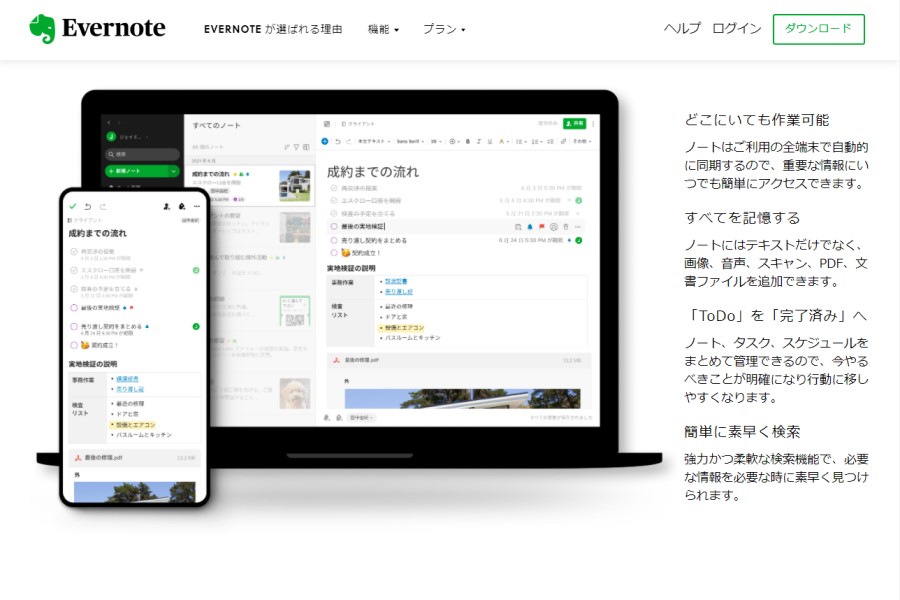Viewport: 900px width, 600px height.
Task: Click the insert link icon in the toolbar
Action: coord(563,141)
